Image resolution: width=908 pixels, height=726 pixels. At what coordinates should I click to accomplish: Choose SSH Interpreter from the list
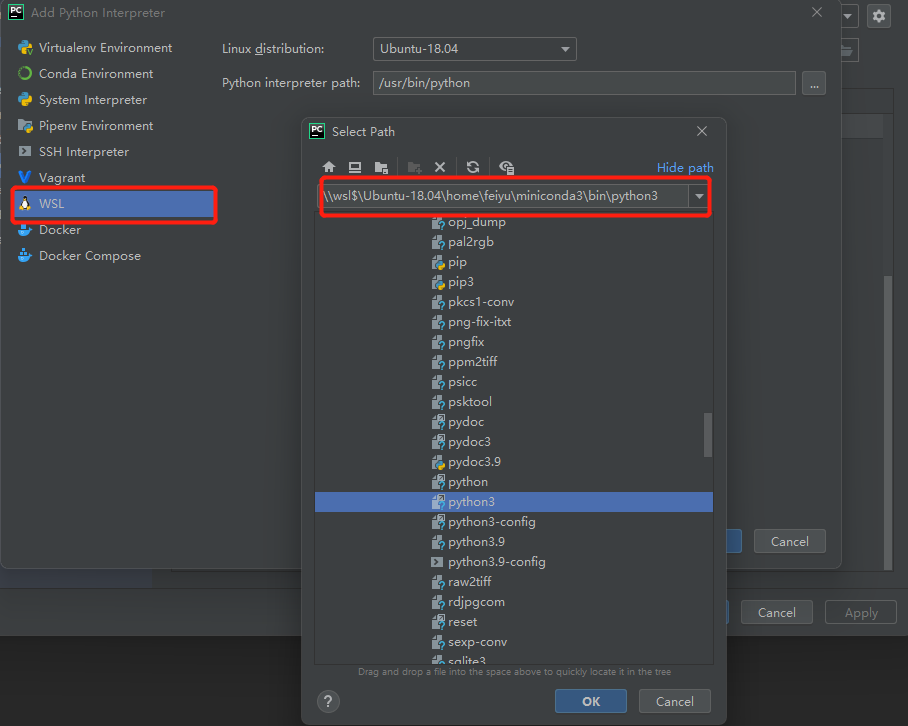[84, 152]
